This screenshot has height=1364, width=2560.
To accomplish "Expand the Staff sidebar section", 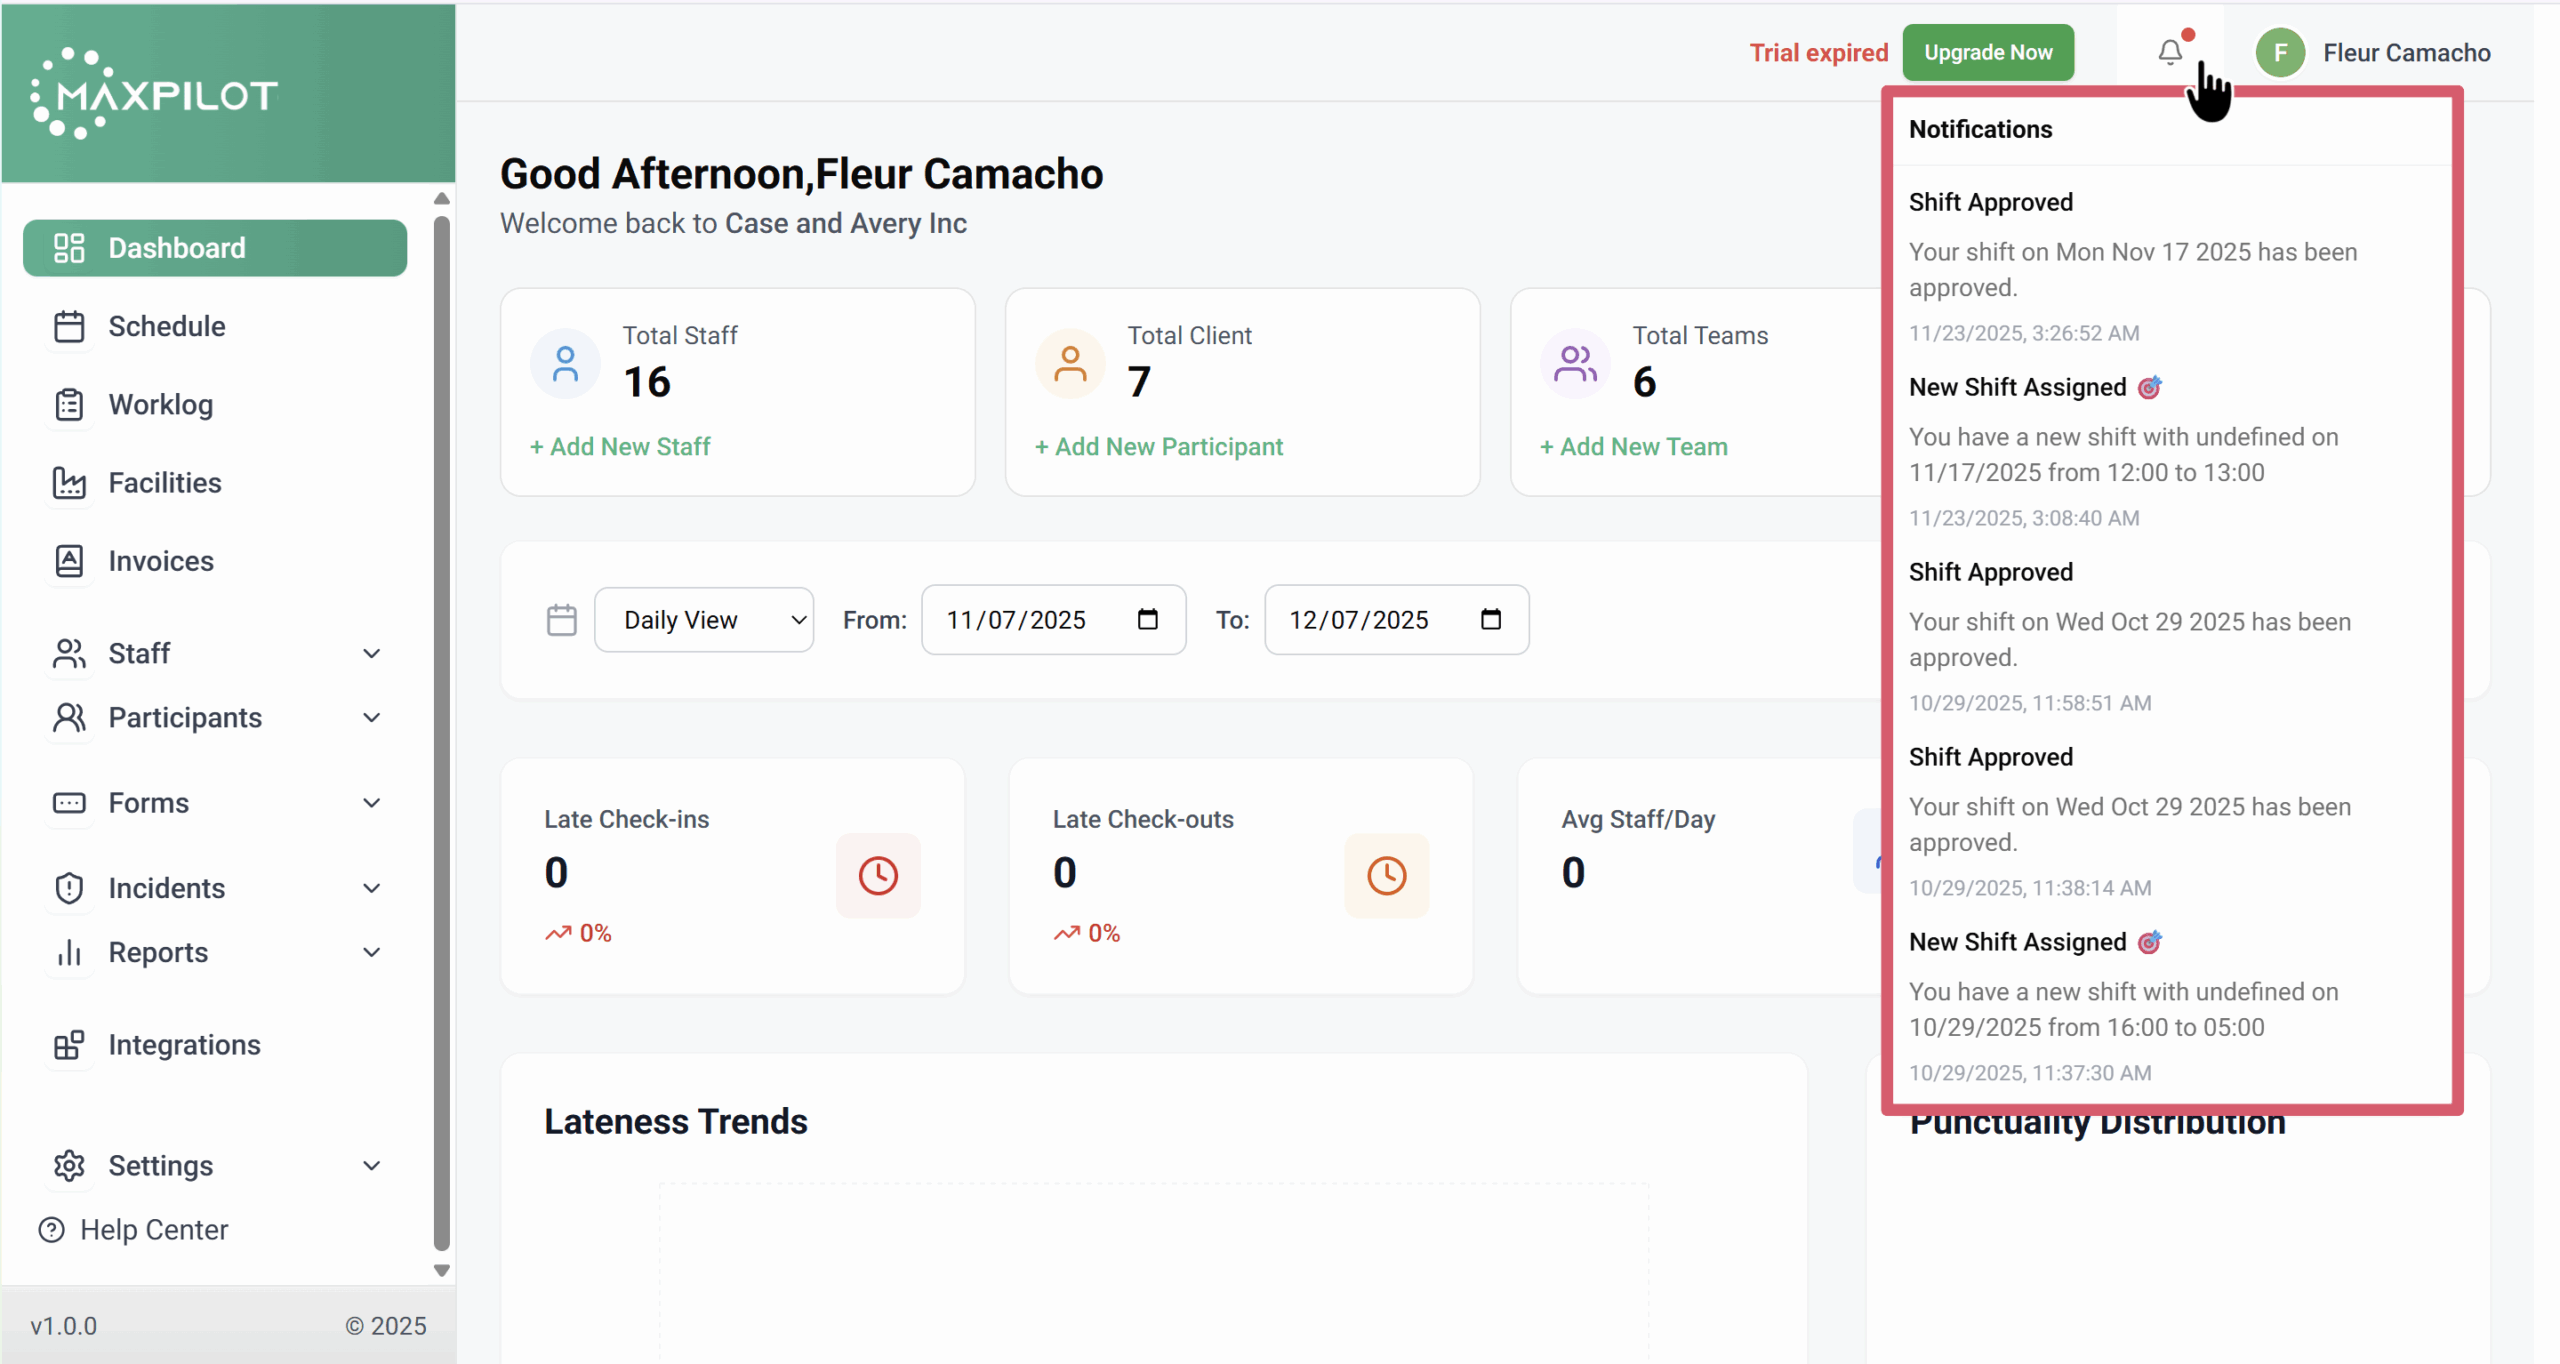I will (215, 653).
